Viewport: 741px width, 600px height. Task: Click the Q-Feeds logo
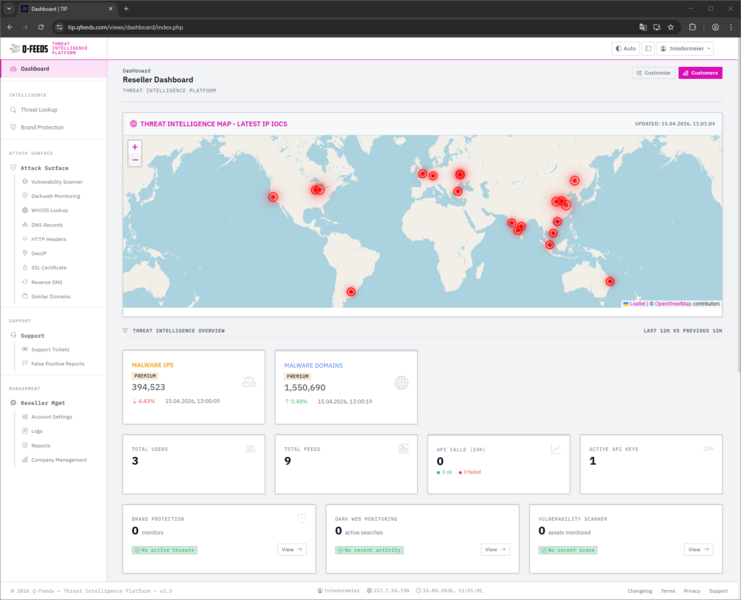coord(49,48)
